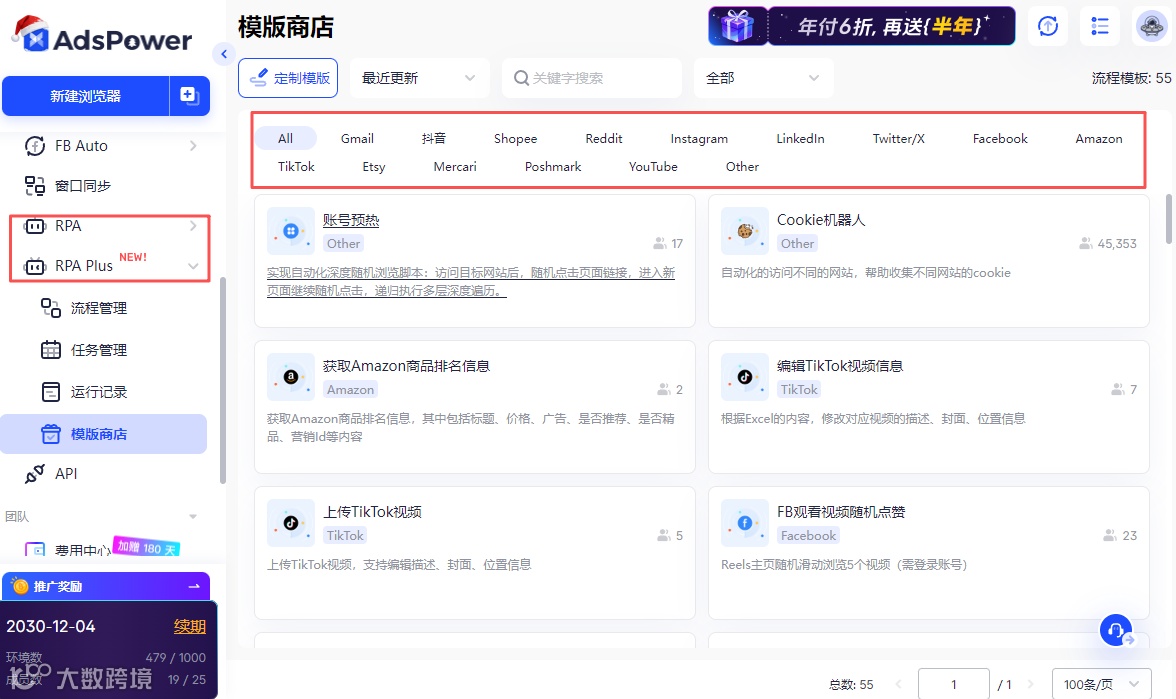Select the Amazon category tab
1176x699 pixels.
1099,138
